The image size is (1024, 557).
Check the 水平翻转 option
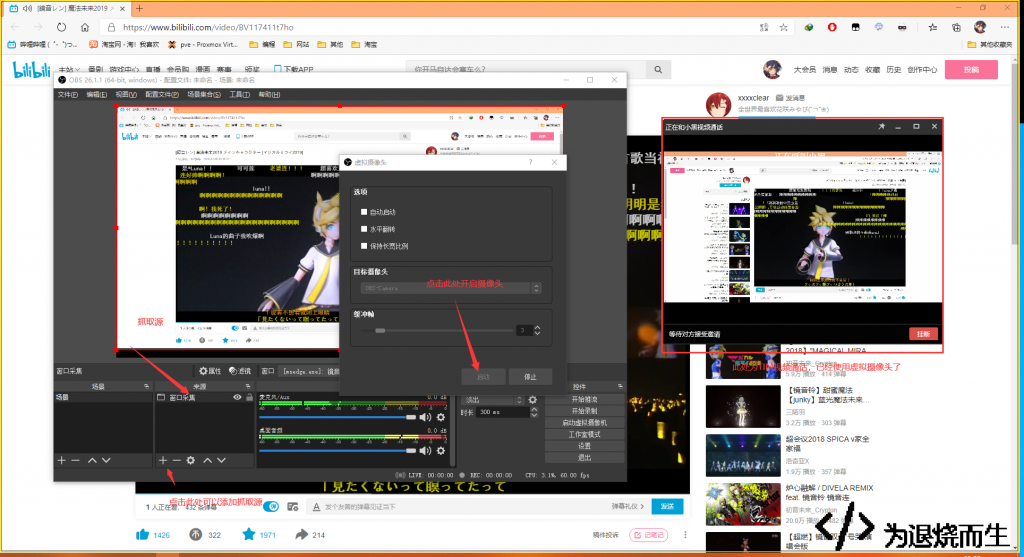tap(364, 229)
